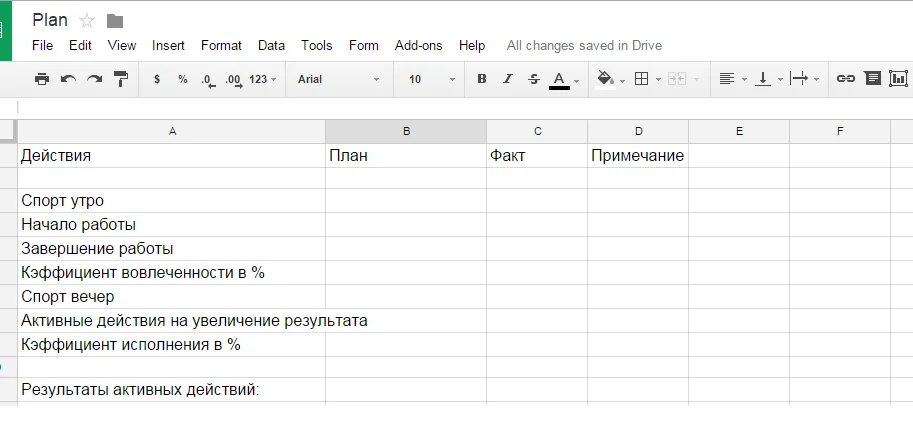Format as percent
This screenshot has width=913, height=422.
click(183, 79)
